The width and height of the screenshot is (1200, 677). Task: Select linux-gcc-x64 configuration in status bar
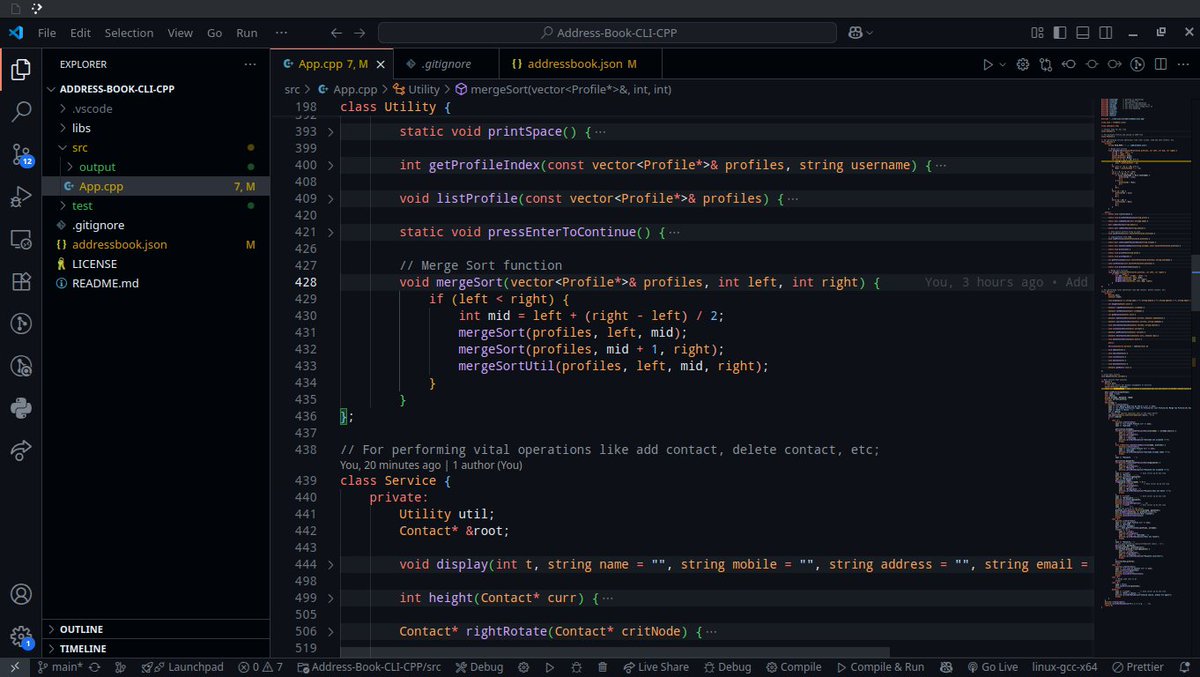coord(1064,667)
